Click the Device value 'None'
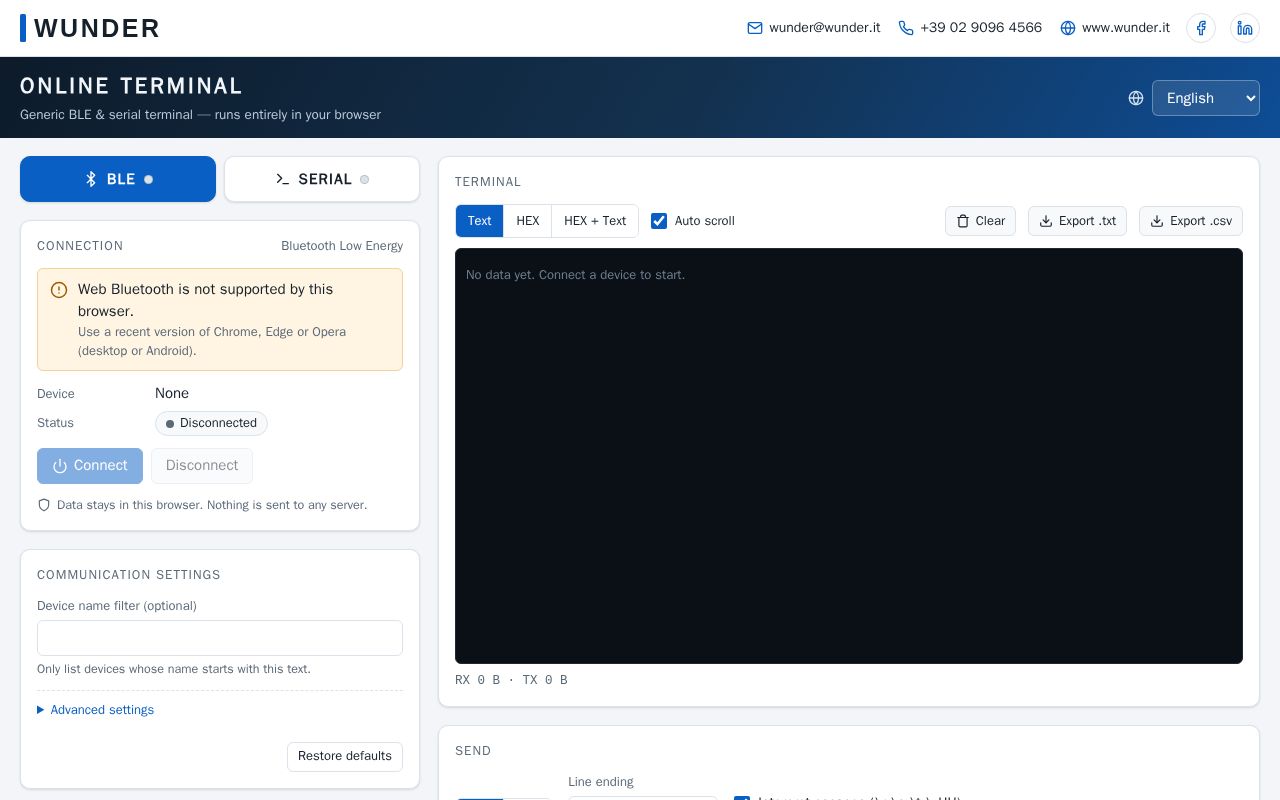Viewport: 1280px width, 800px height. (172, 393)
